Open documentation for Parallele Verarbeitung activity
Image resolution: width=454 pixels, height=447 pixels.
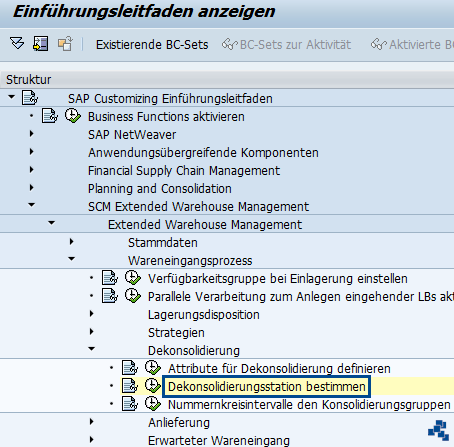[x=110, y=296]
